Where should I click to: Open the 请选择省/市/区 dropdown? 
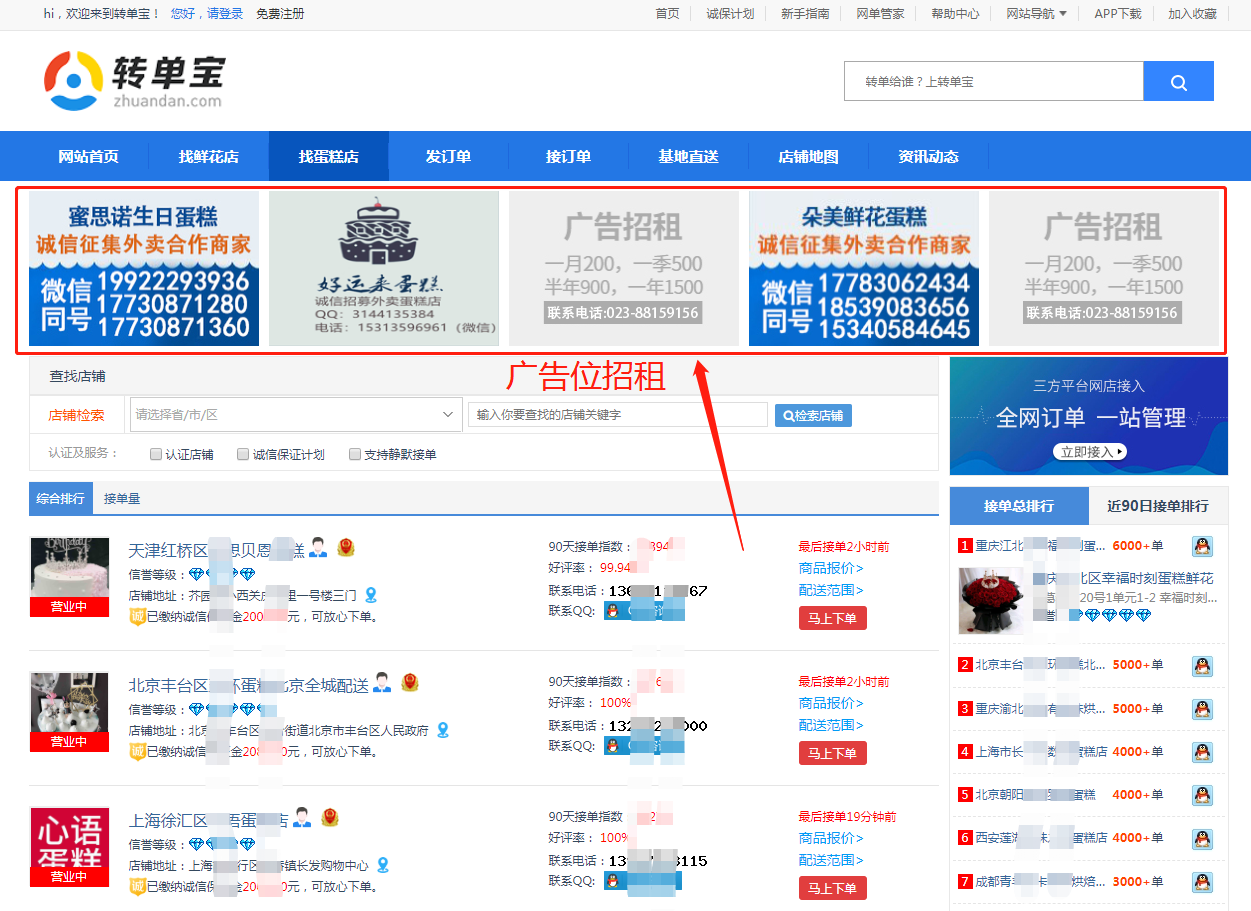point(296,414)
